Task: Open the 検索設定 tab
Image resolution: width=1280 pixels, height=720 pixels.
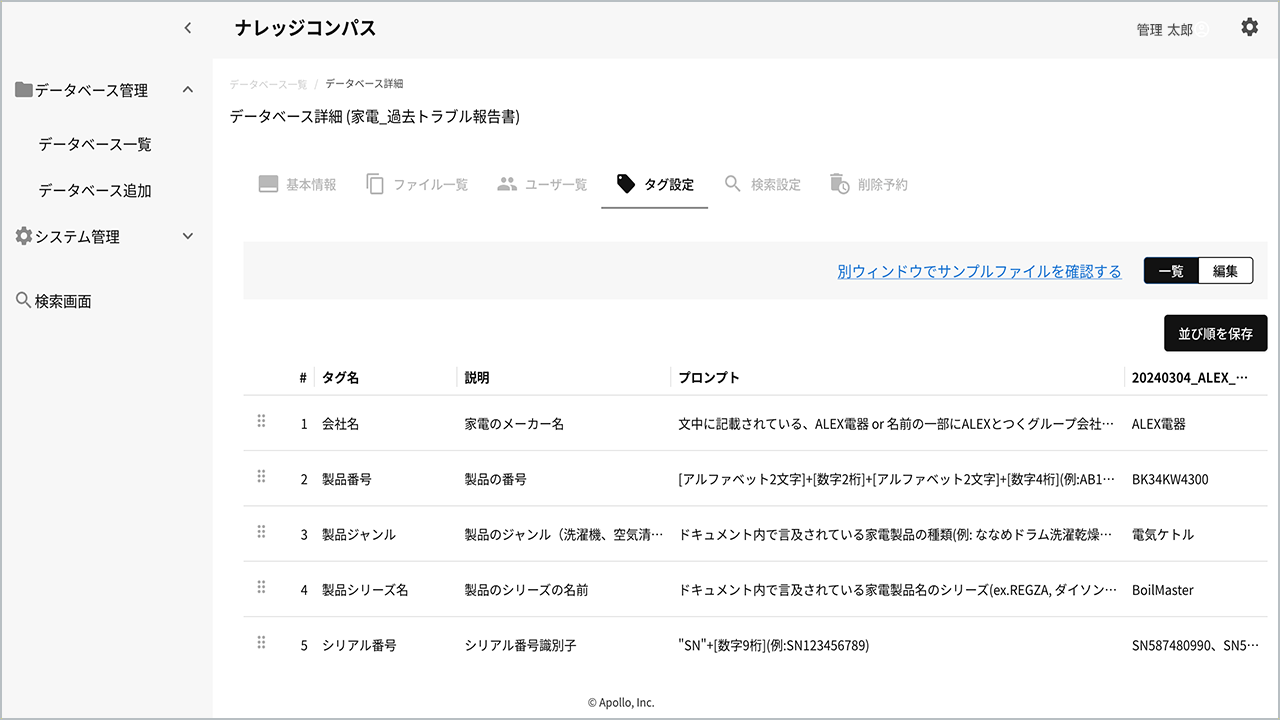Action: coord(762,185)
